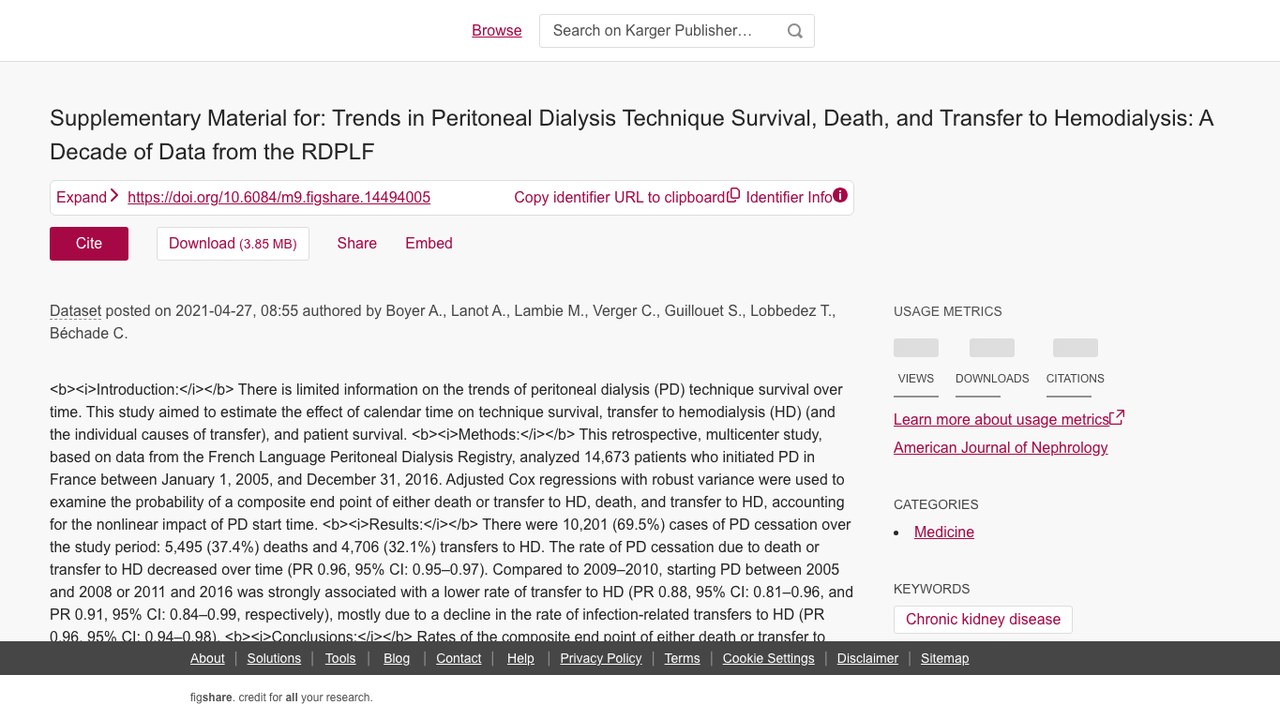Click the Dataset type label
This screenshot has height=720, width=1280.
click(x=76, y=311)
